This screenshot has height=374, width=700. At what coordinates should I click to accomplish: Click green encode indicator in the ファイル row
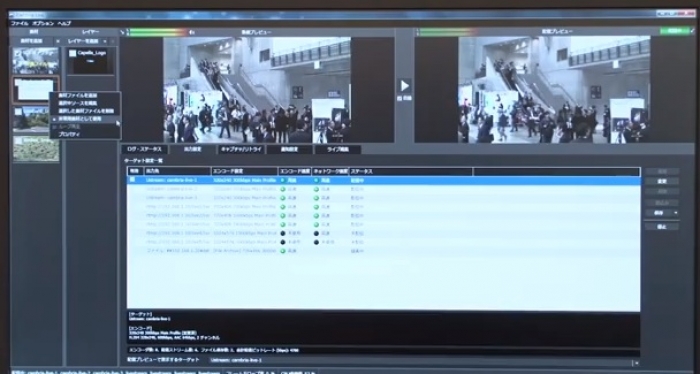click(283, 251)
